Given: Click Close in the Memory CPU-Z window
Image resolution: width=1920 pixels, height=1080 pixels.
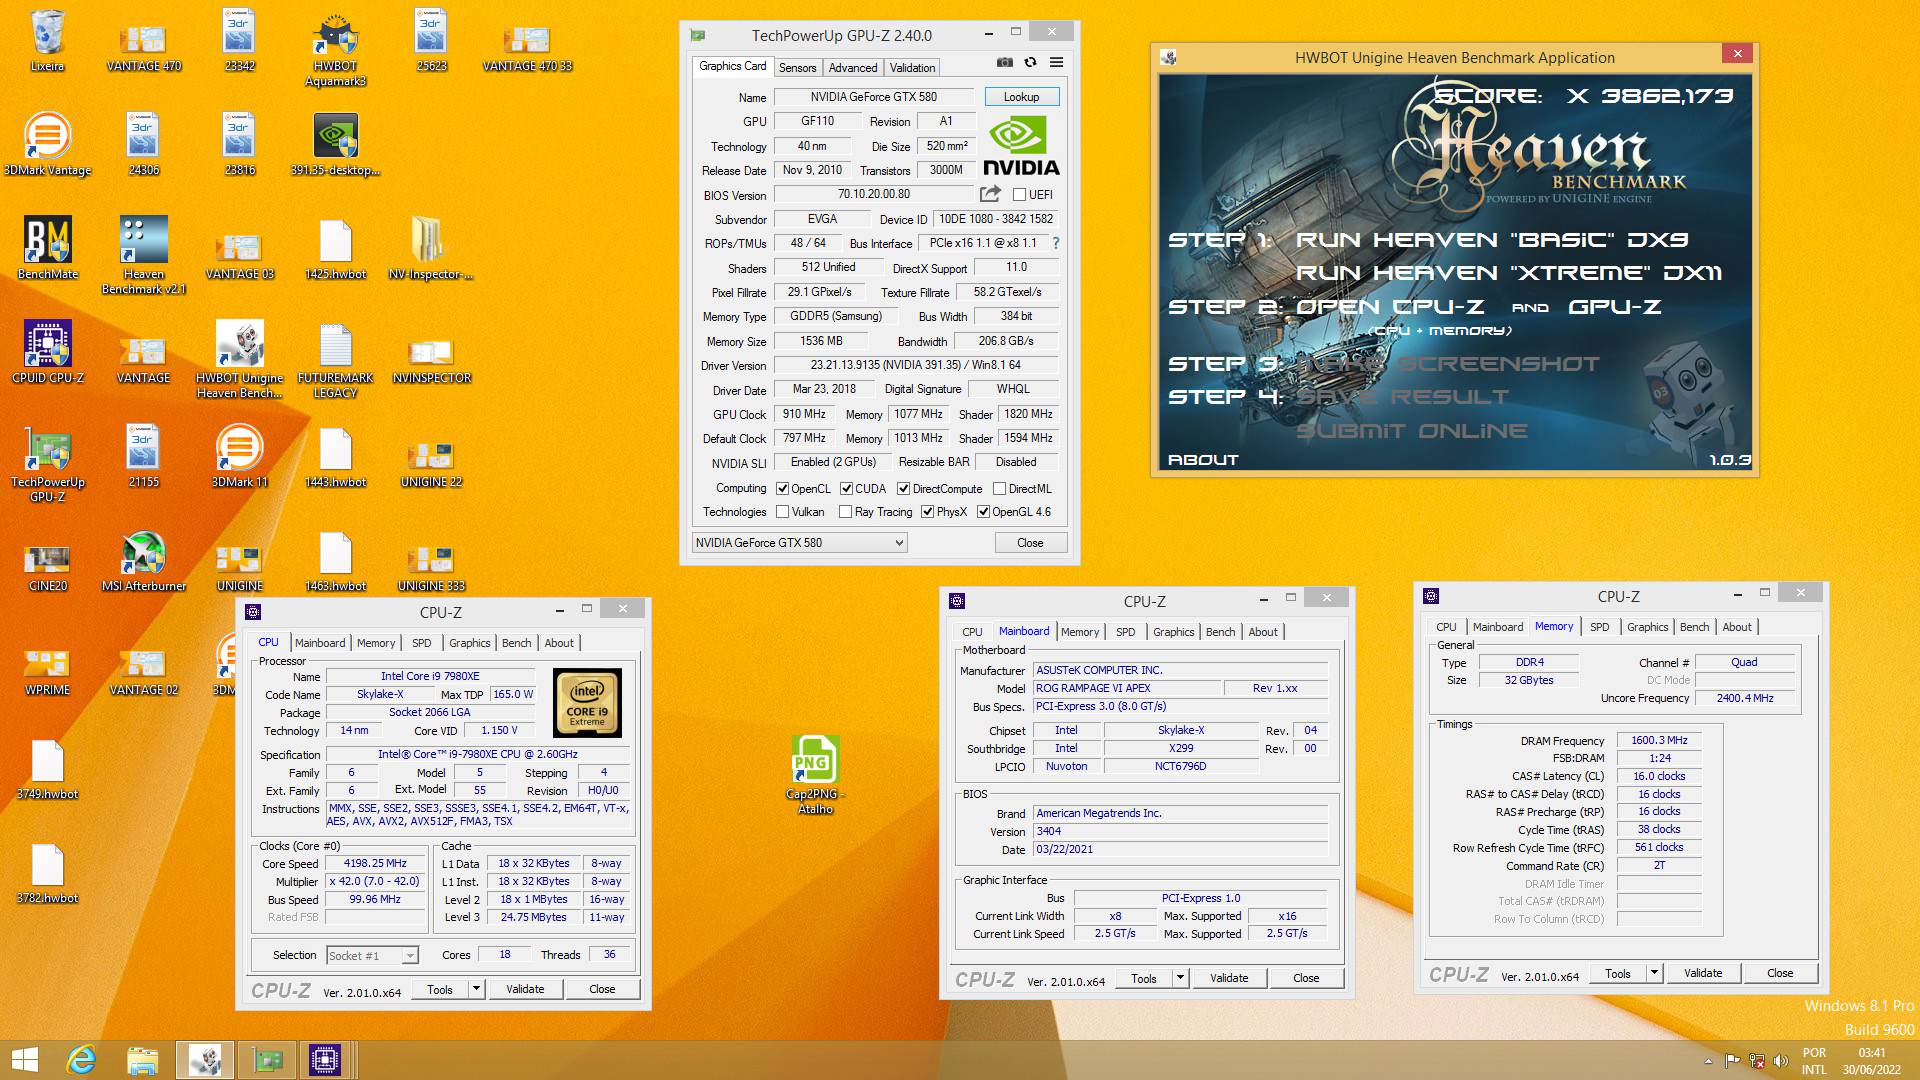Looking at the screenshot, I should [1780, 973].
